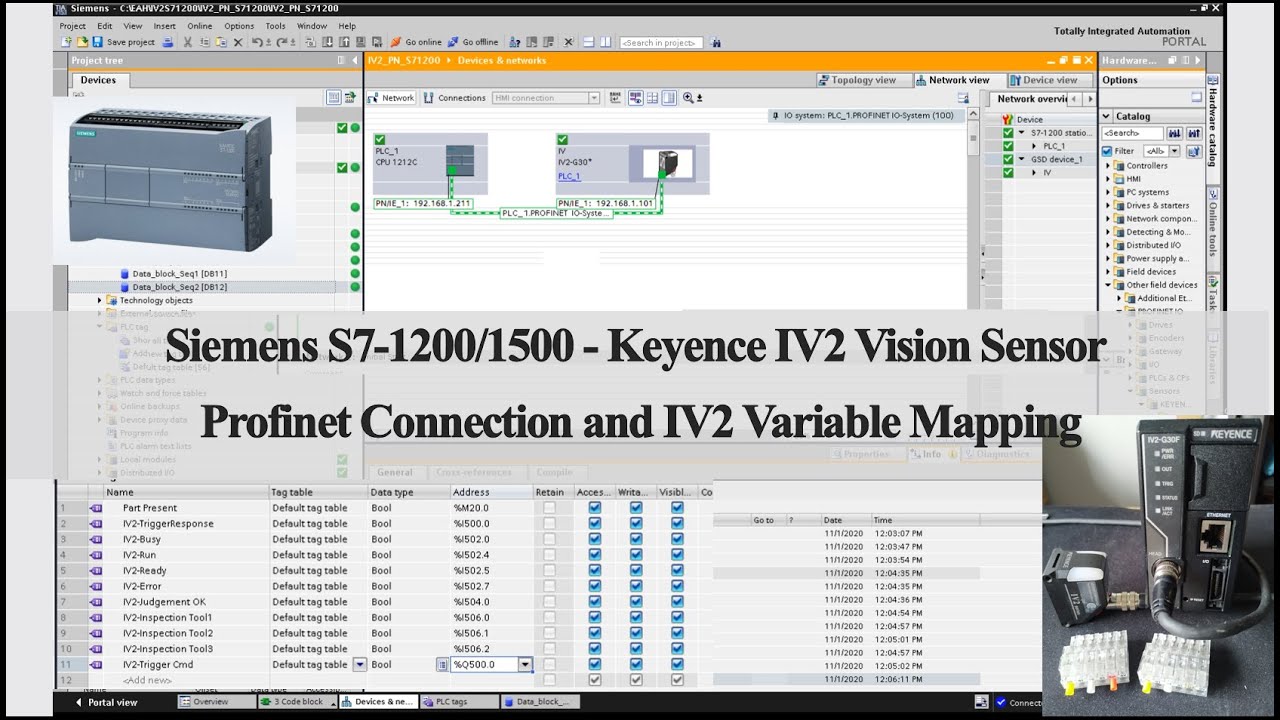Click the Cut scissors icon in toolbar
1280x720 pixels.
tap(187, 42)
